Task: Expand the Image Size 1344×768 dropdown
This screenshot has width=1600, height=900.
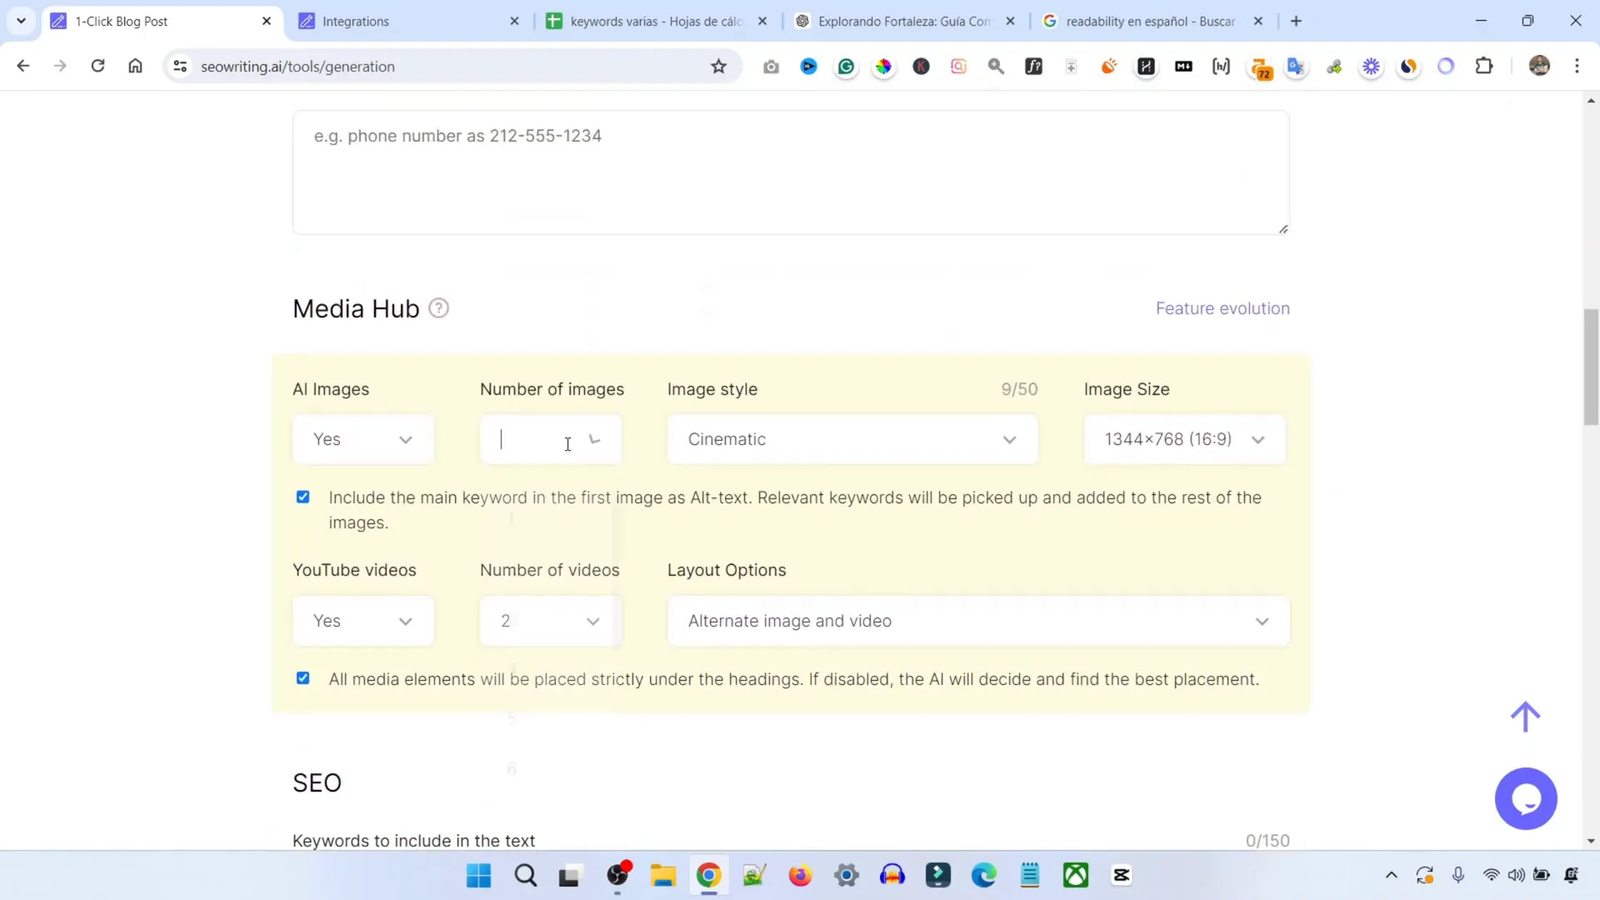Action: [x=1183, y=439]
